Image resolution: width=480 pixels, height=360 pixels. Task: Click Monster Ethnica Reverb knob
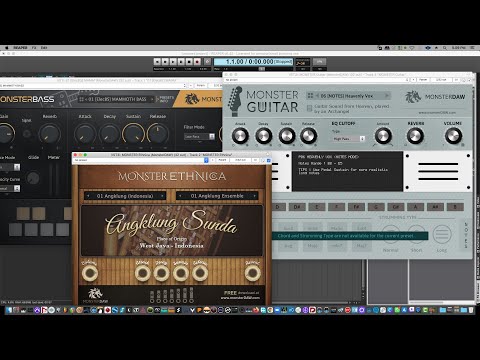point(252,273)
